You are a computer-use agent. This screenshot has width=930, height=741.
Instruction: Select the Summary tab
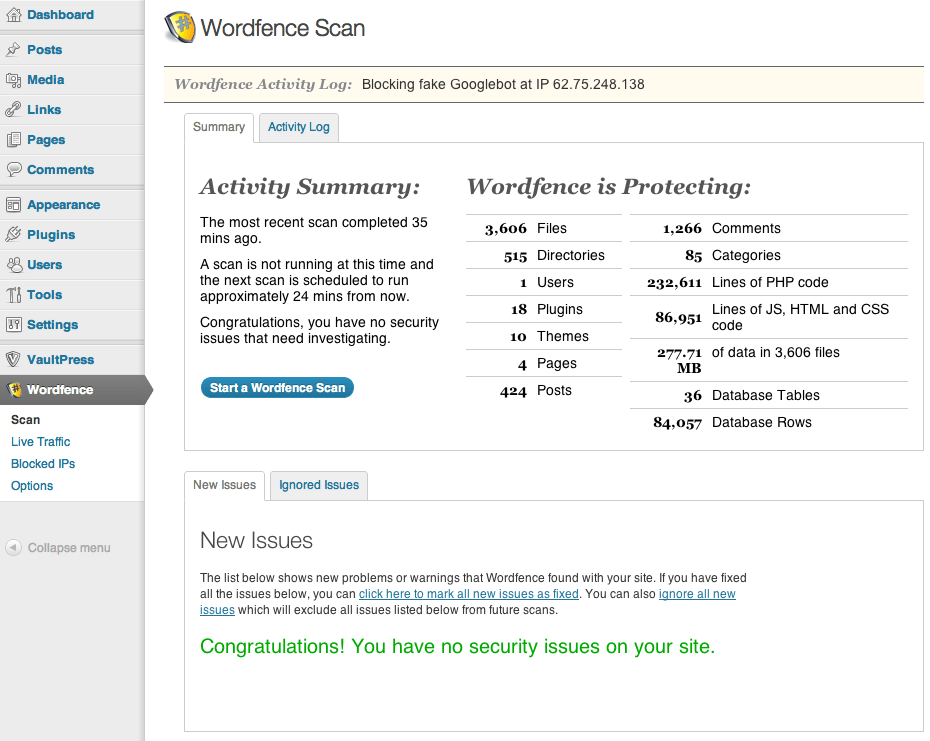click(x=219, y=127)
